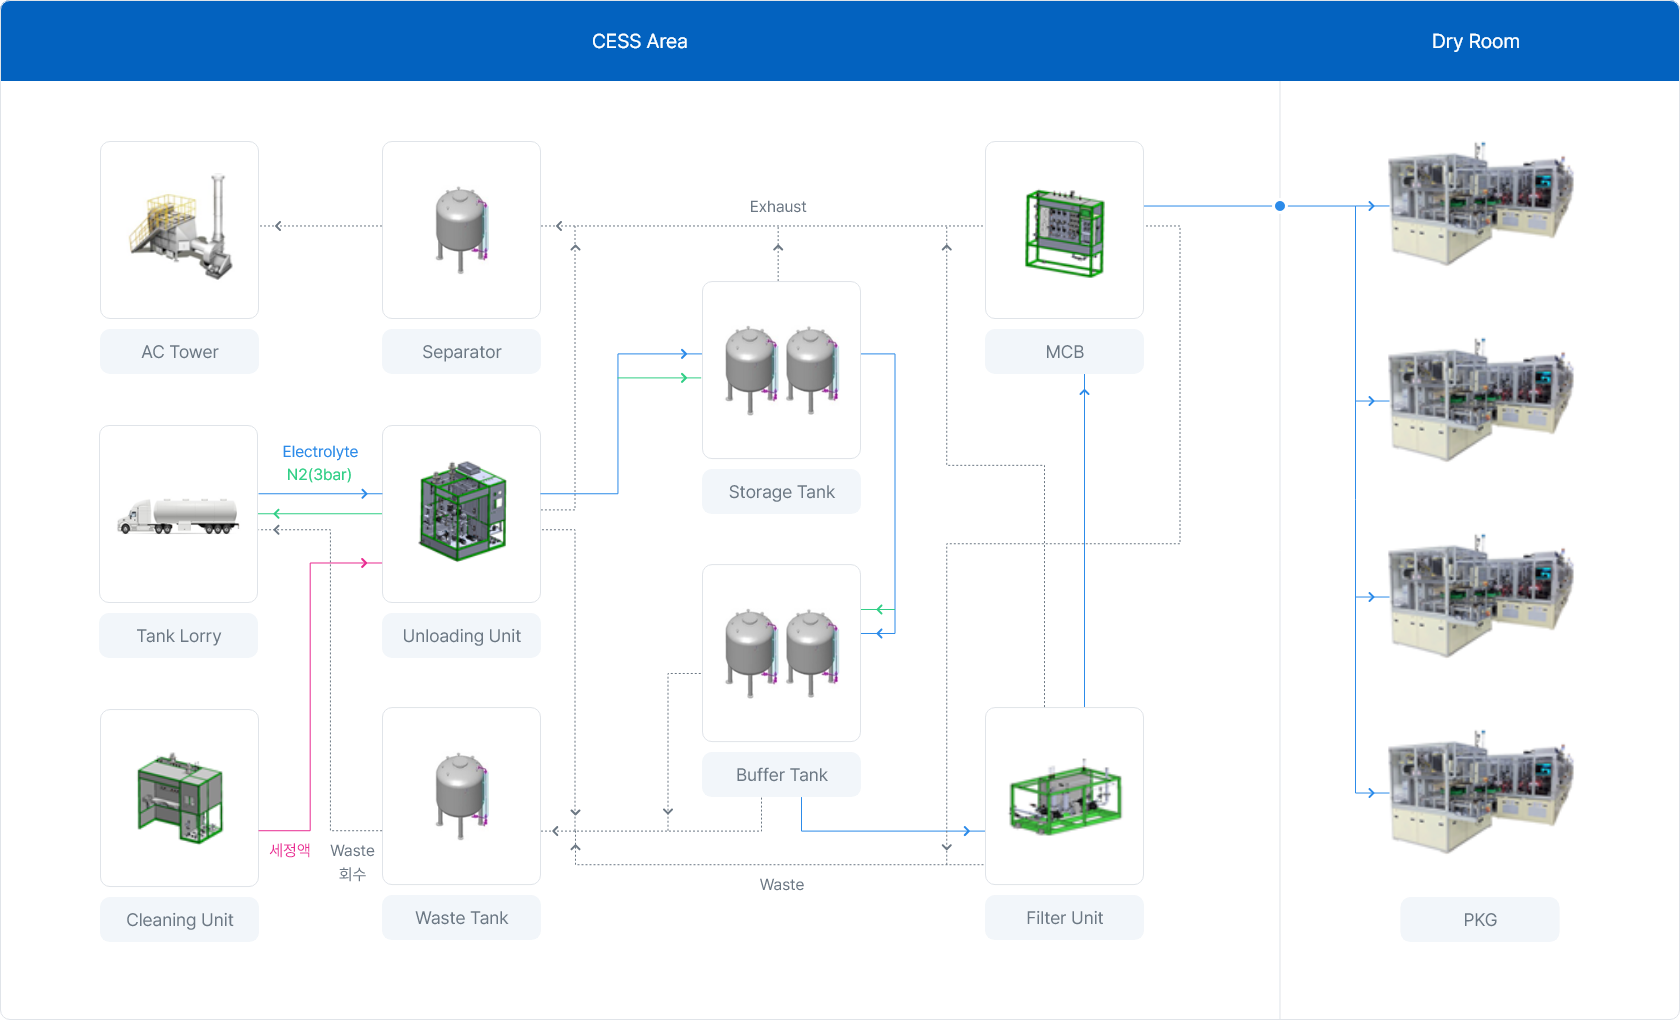The height and width of the screenshot is (1020, 1680).
Task: Click the Waste Tank label button
Action: click(x=461, y=918)
